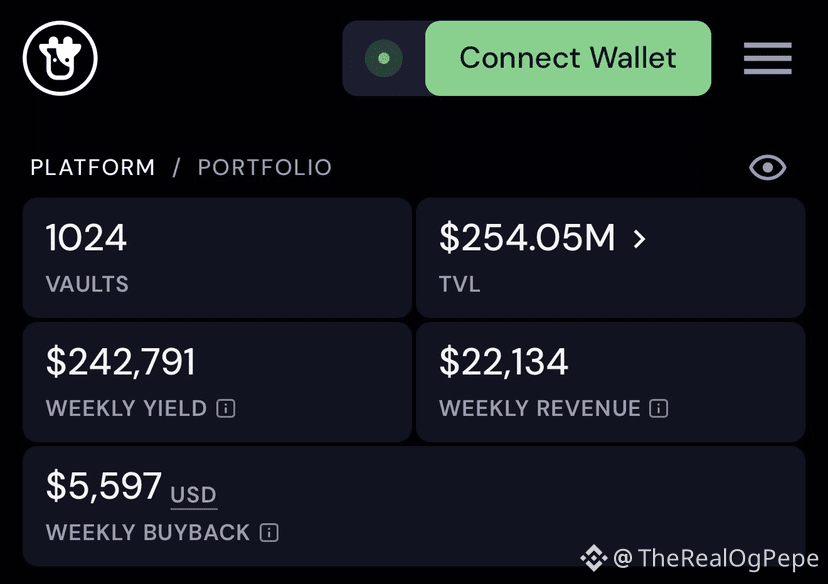Toggle balance visibility eye icon
Viewport: 828px width, 584px height.
click(767, 167)
